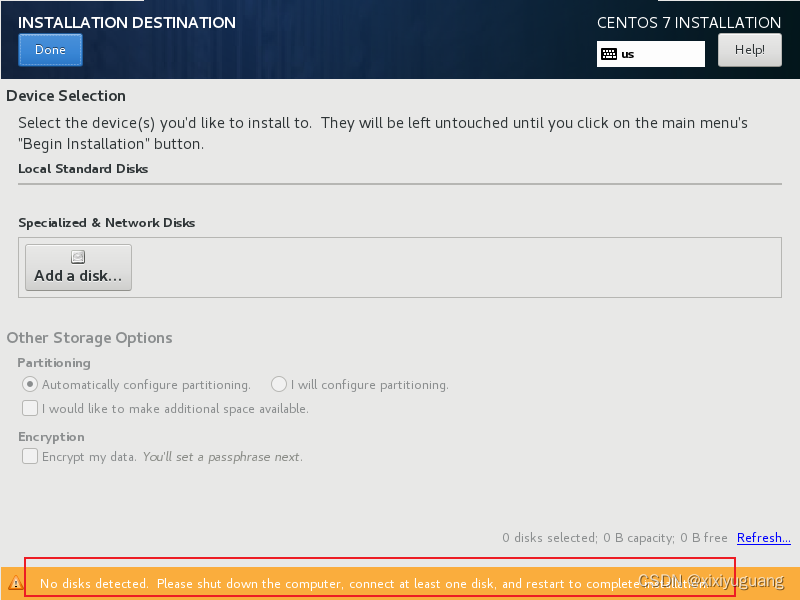Screen dimensions: 800x600
Task: Open the 'us' keyboard layout indicator
Action: [650, 54]
